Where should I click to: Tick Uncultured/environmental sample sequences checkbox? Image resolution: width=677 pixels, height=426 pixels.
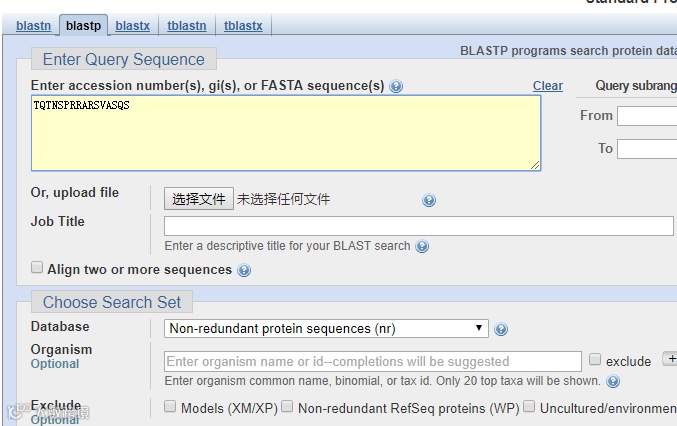click(529, 406)
